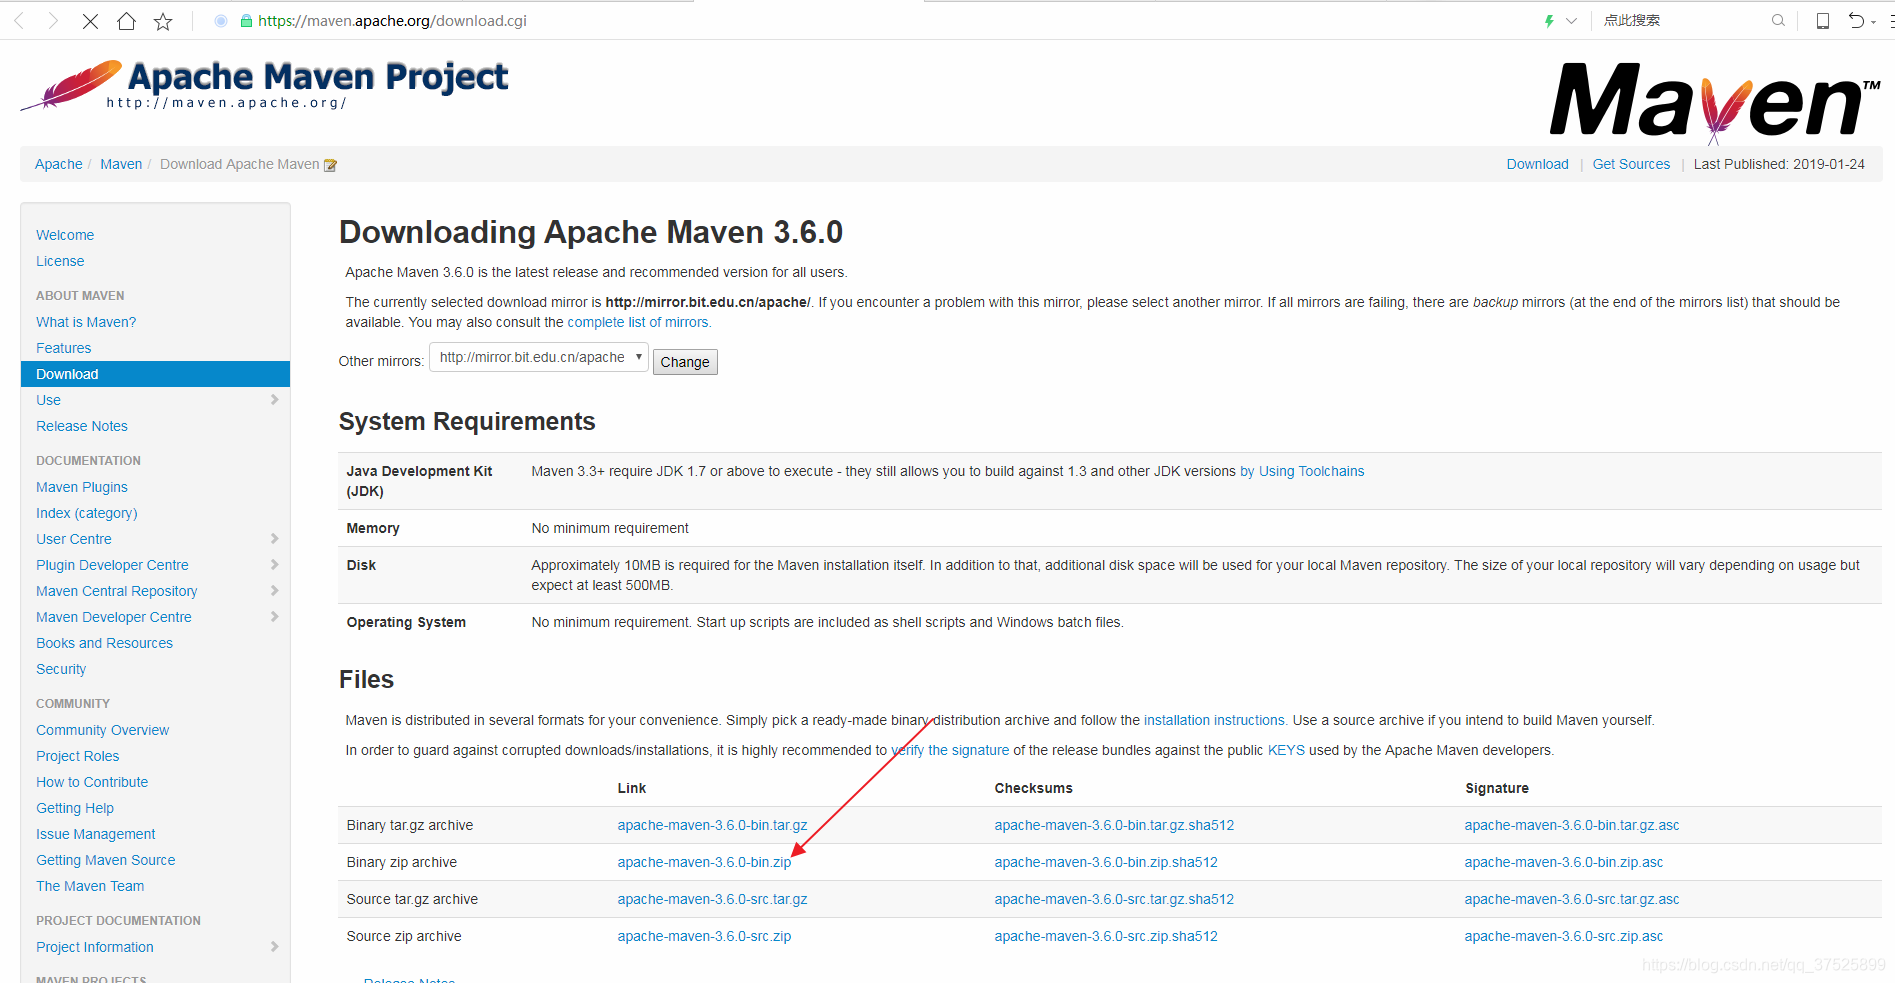Download apache-maven-3.6.0-src.zip

coord(704,936)
